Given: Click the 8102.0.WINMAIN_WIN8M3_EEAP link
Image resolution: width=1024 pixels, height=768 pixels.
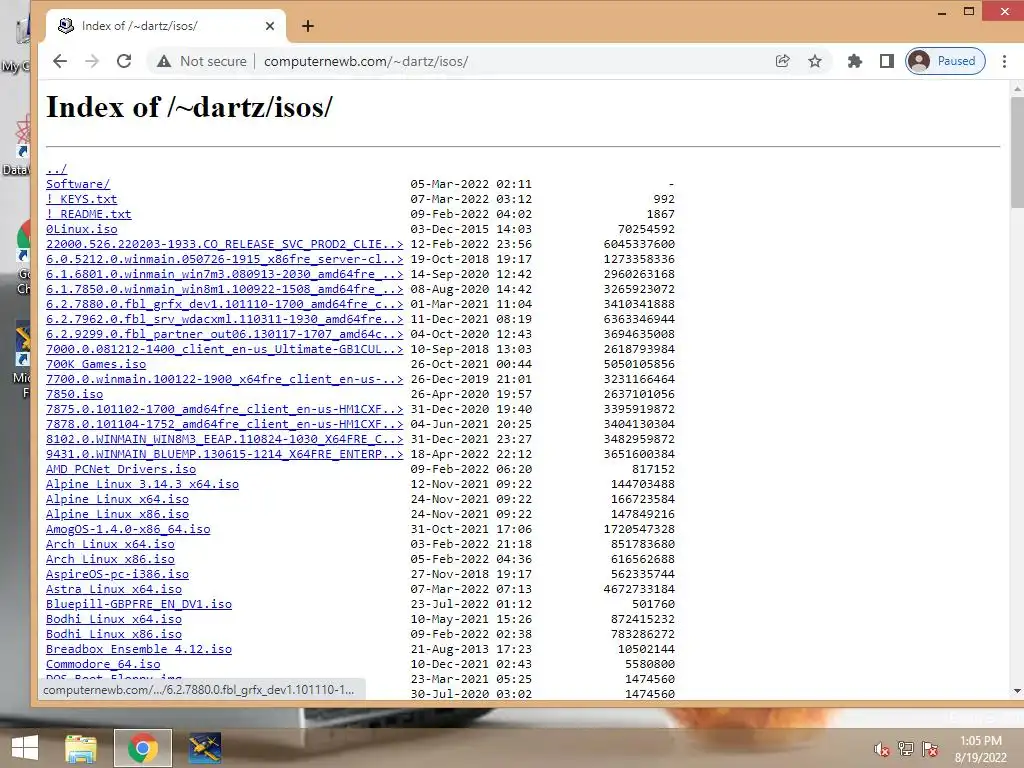Looking at the screenshot, I should coord(225,440).
